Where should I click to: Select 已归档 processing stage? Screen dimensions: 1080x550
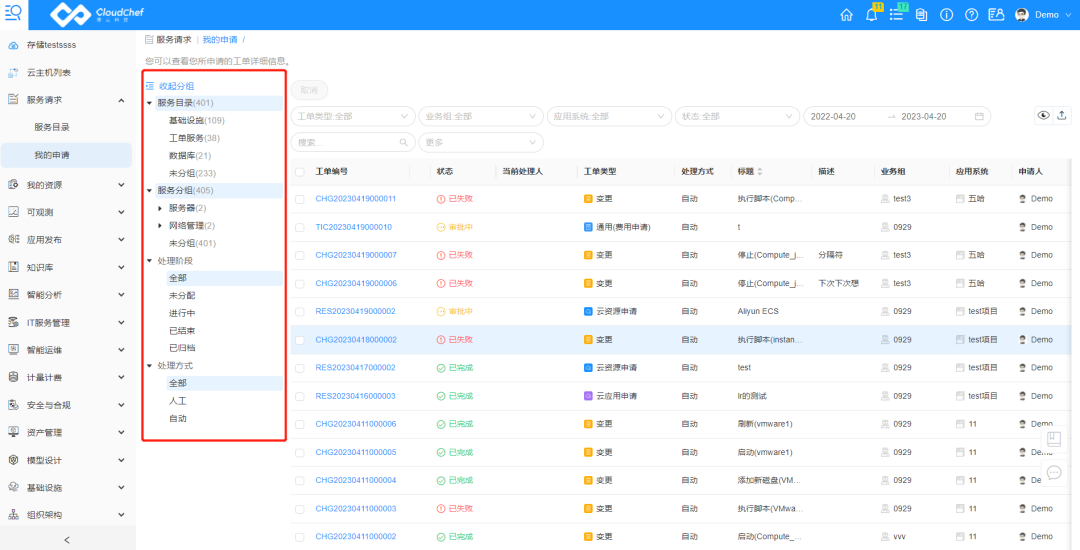point(182,348)
